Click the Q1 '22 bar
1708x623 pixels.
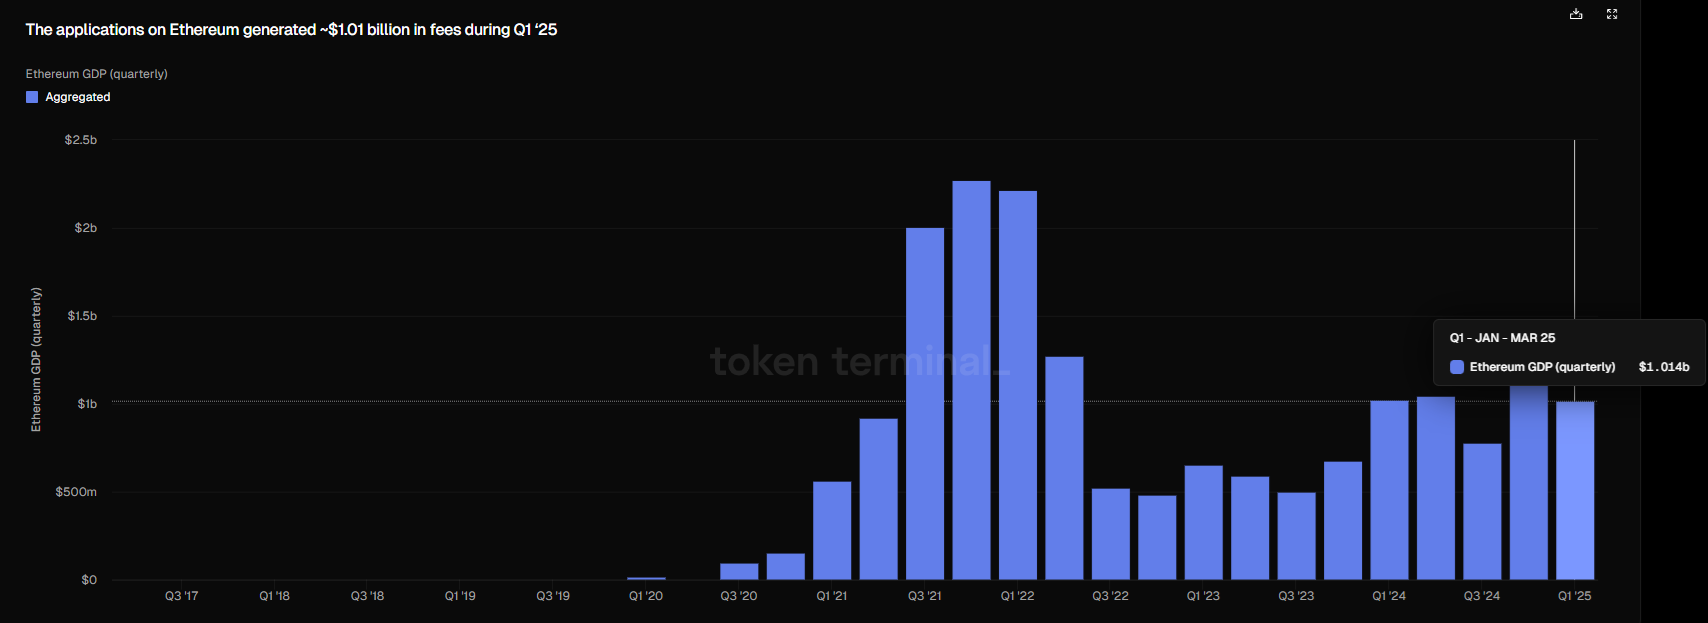[1018, 385]
